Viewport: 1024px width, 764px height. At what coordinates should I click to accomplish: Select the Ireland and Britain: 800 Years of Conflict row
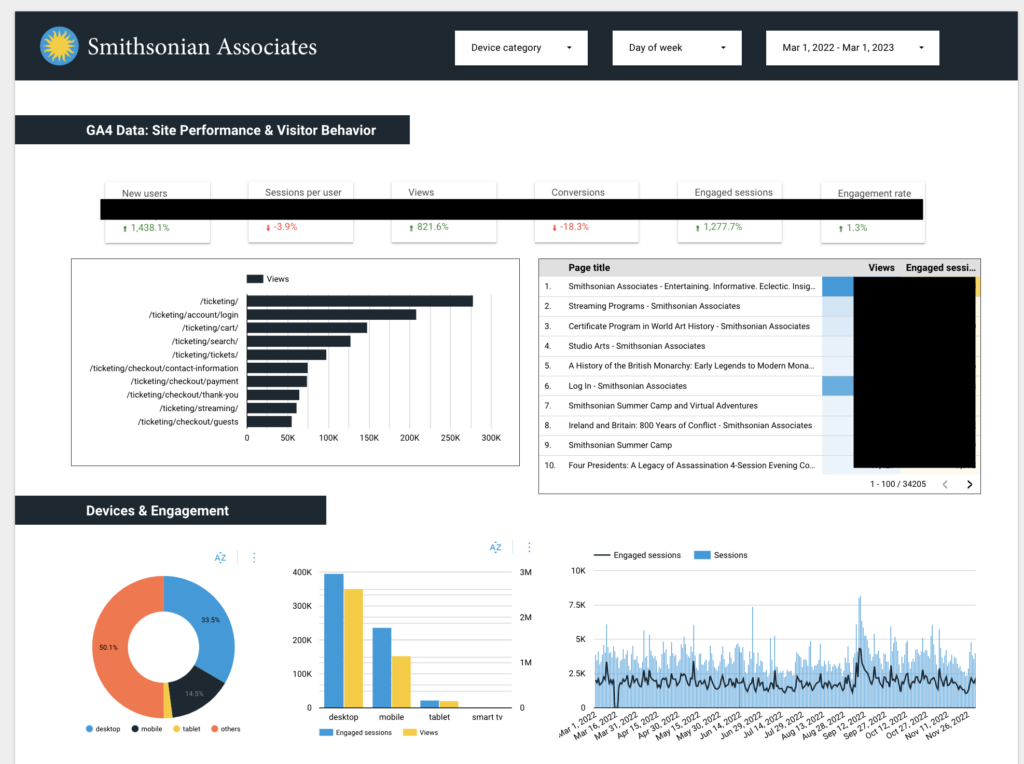tap(760, 425)
